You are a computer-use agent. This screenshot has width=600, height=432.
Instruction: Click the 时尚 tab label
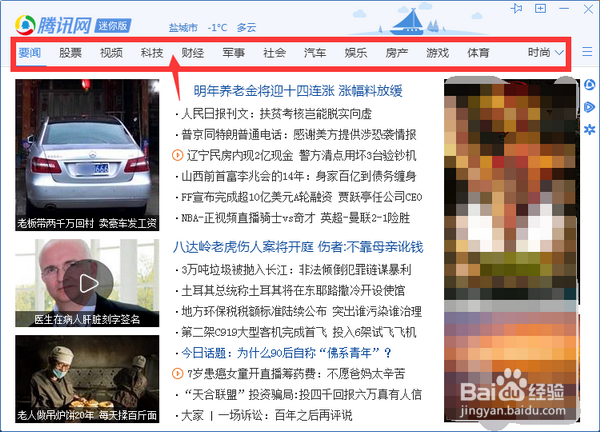click(539, 52)
